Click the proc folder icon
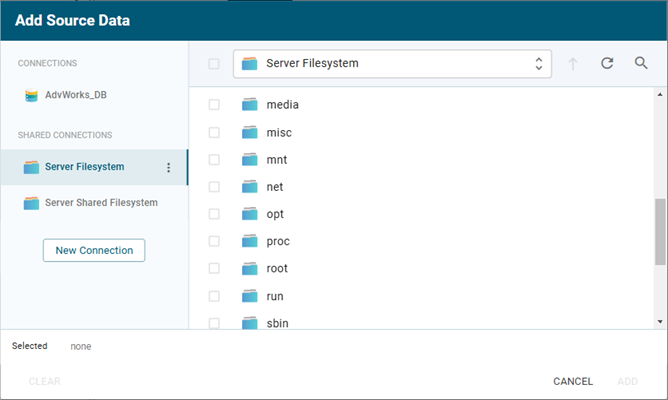Viewport: 668px width, 400px height. point(249,242)
